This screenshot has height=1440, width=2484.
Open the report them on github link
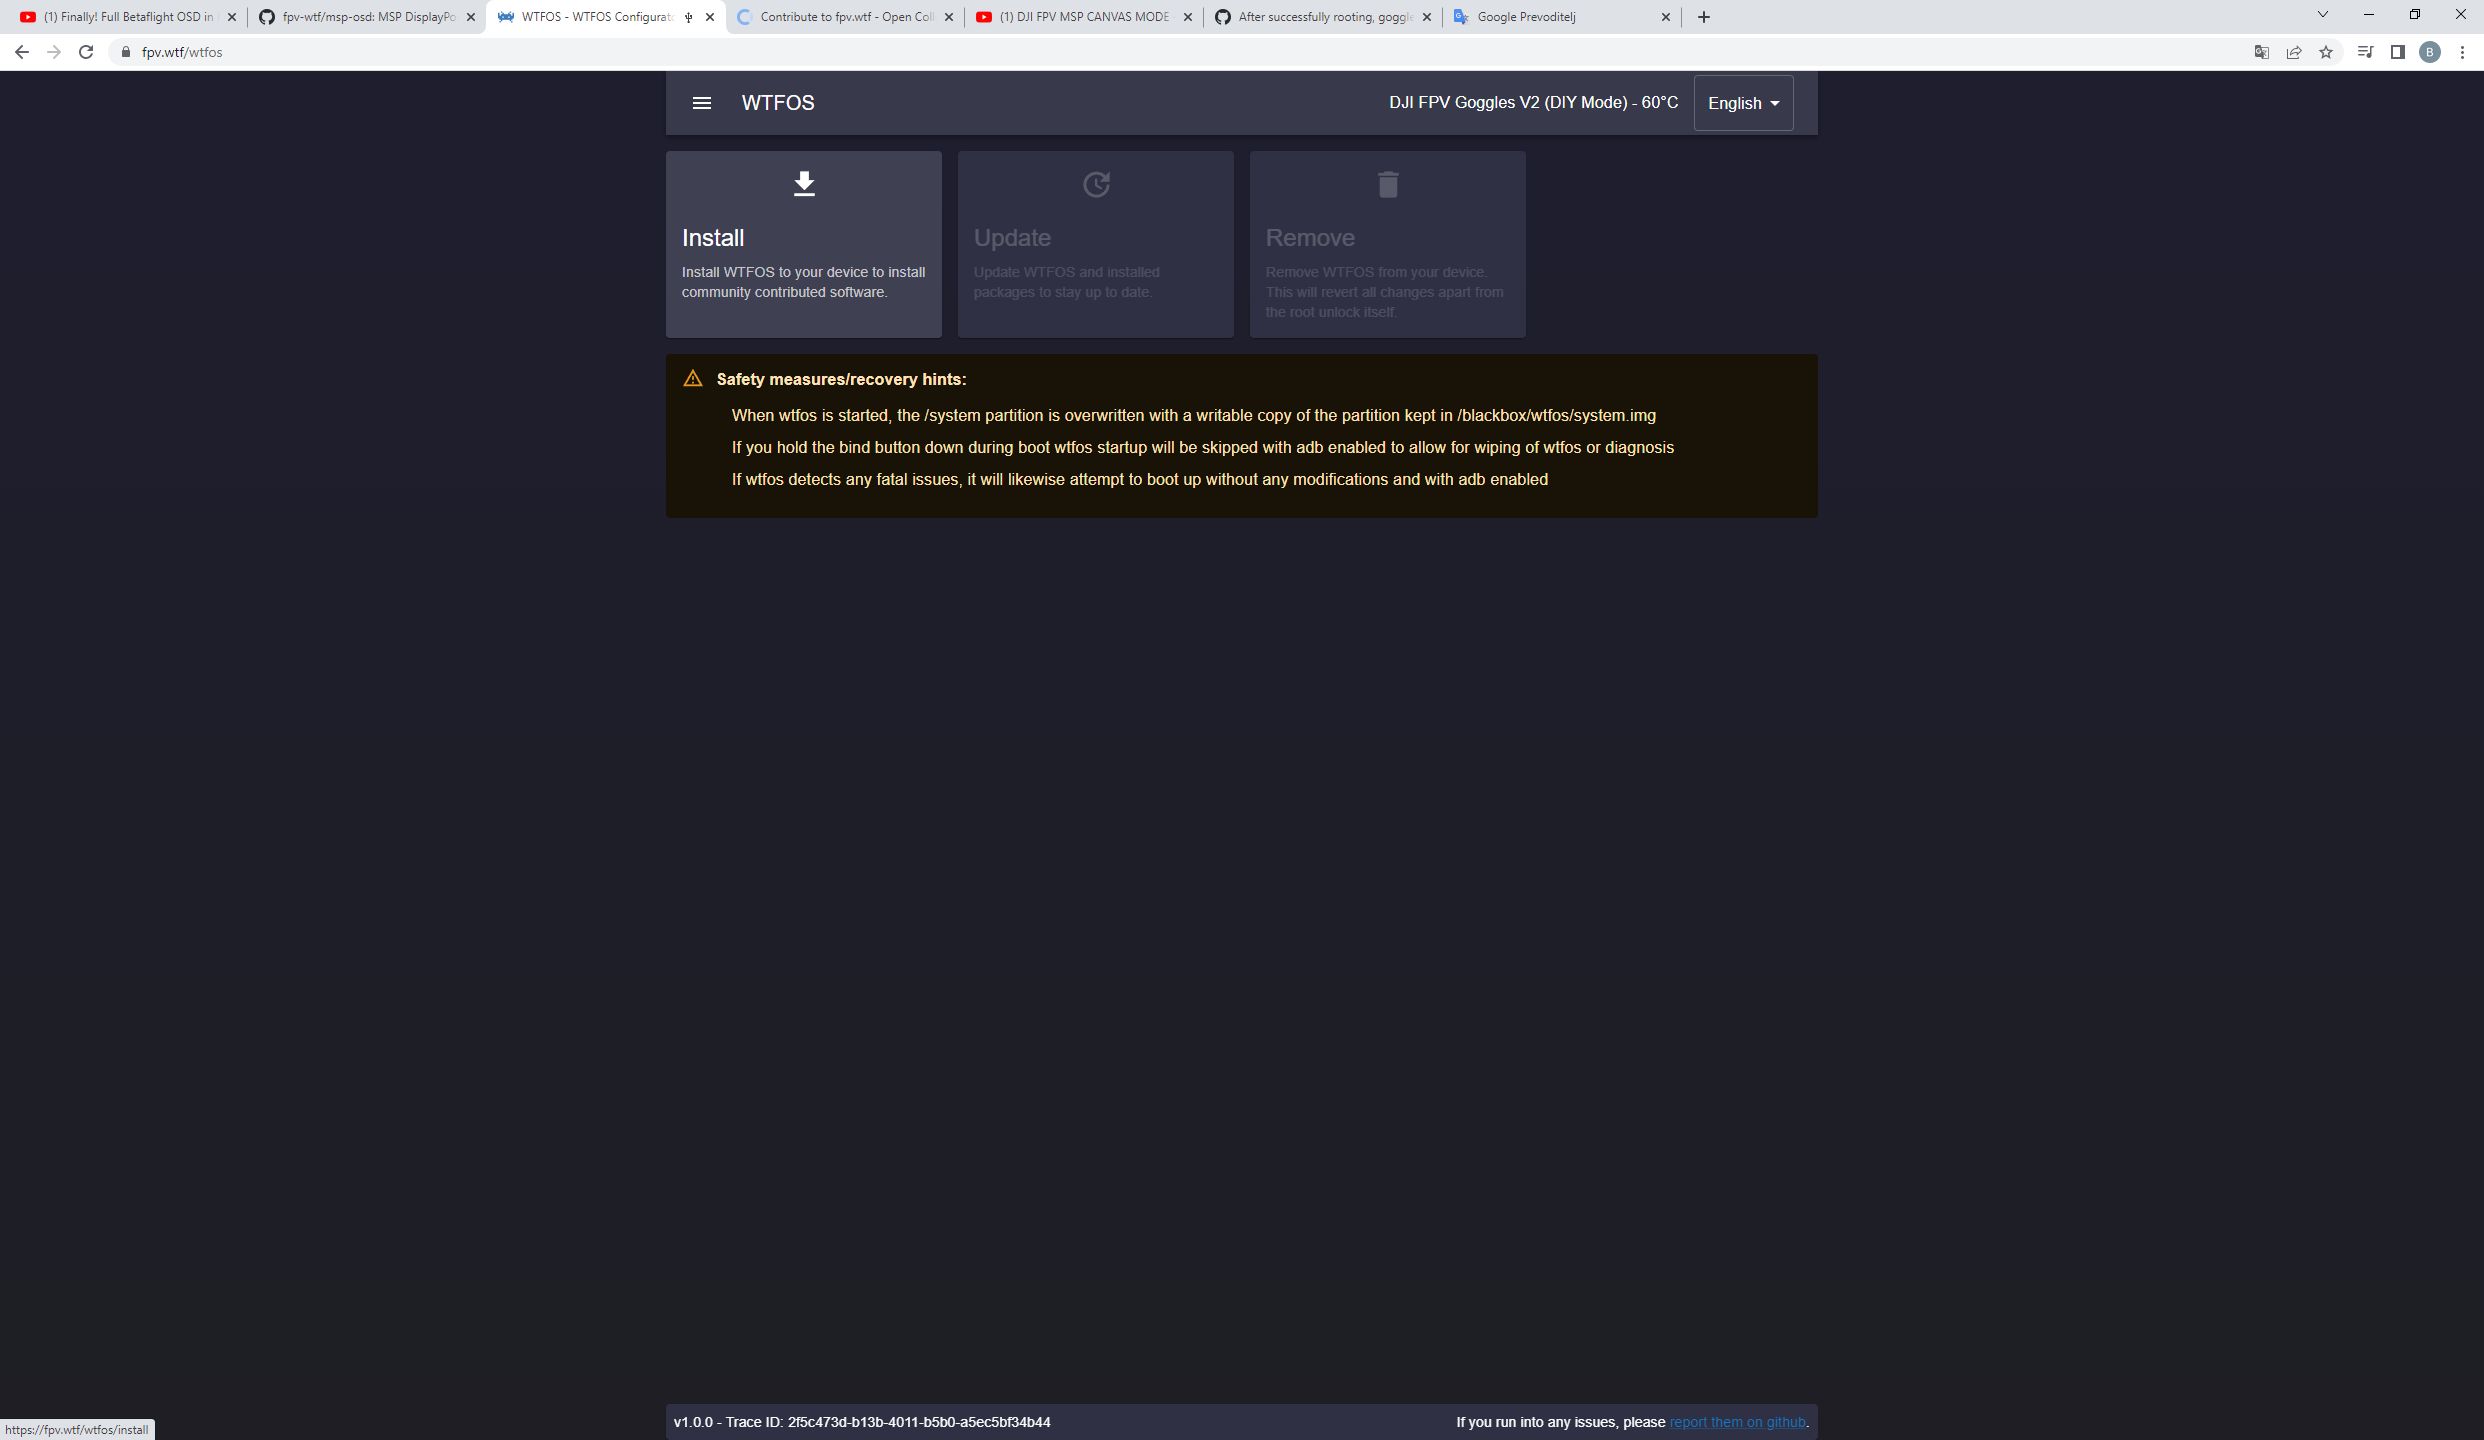(x=1737, y=1421)
